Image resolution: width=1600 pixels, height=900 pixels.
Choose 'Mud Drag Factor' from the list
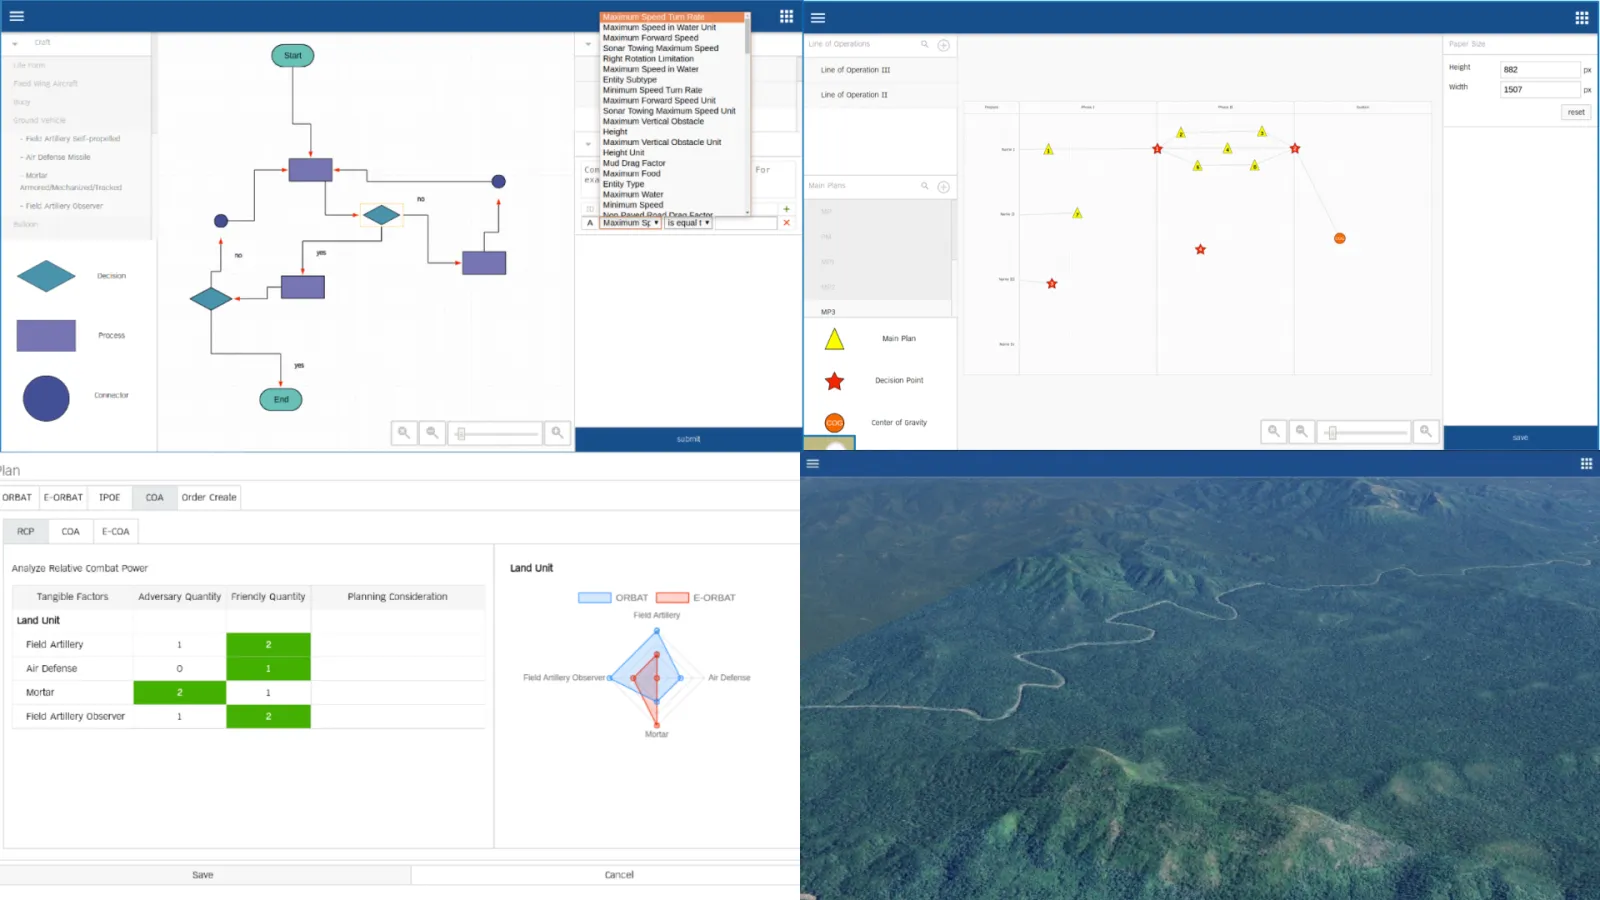[634, 163]
